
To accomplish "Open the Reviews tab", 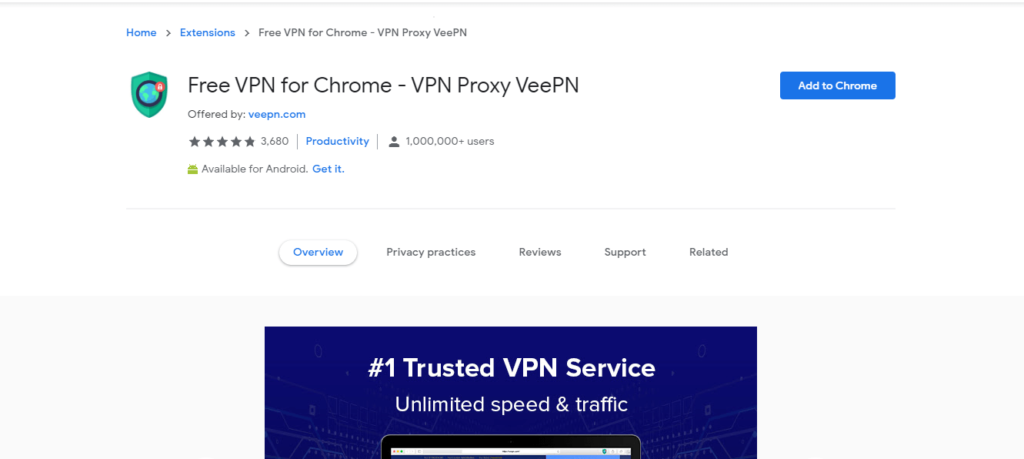I will point(540,252).
